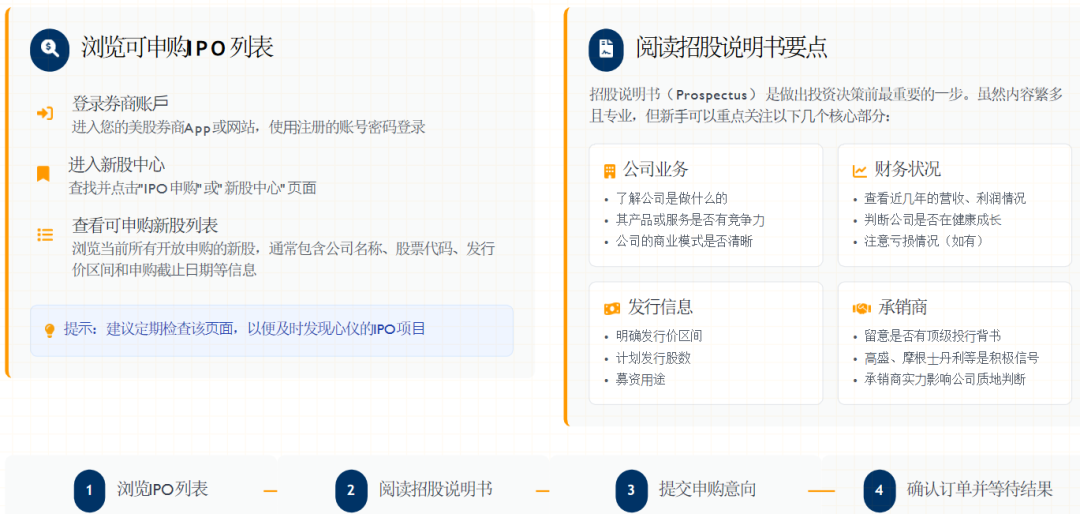Click the login arrow icon next to 登录券商账户
Screen dimensions: 1080x514
(45, 113)
